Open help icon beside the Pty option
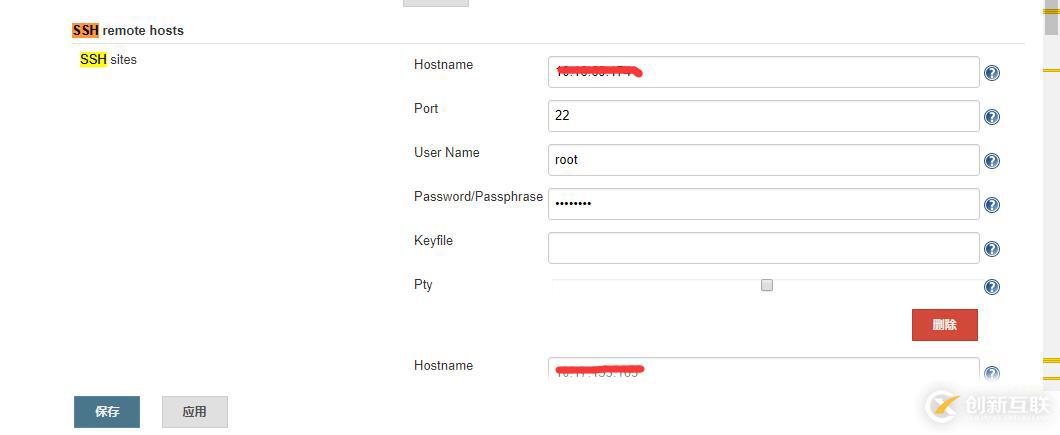Viewport: 1060px width, 435px height. 992,287
